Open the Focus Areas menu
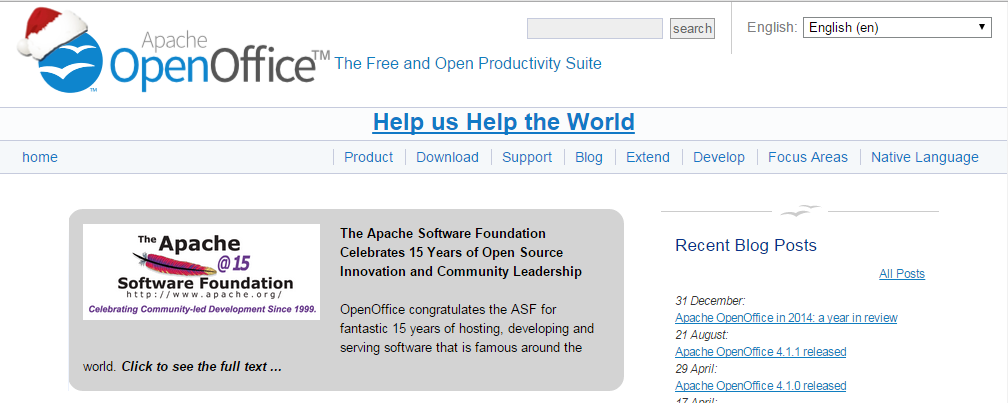This screenshot has width=1008, height=403. pos(808,157)
